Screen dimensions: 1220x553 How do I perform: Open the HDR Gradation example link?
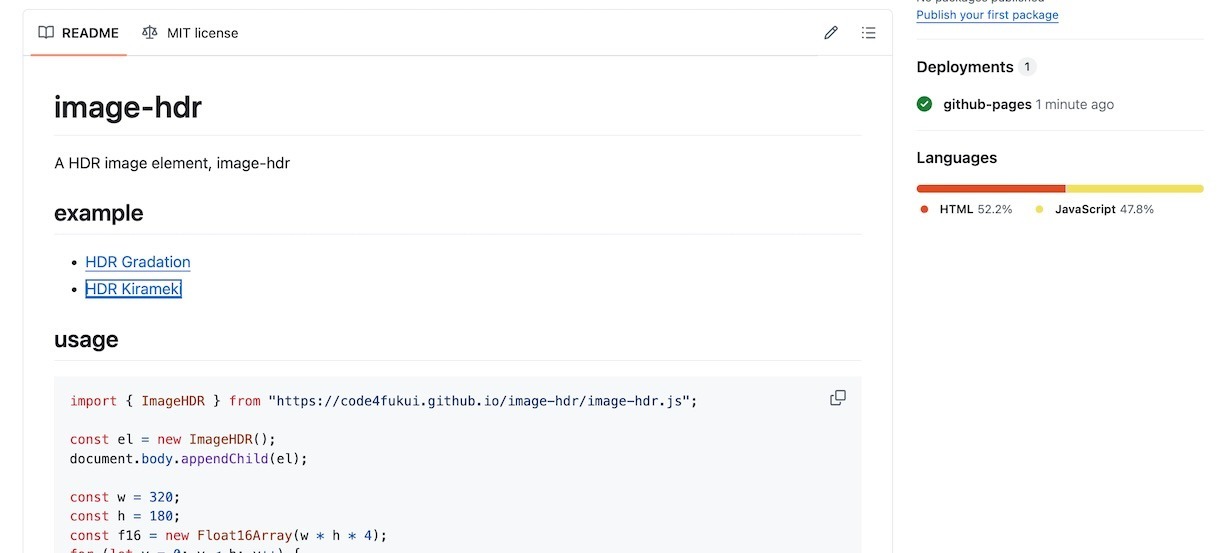pyautogui.click(x=138, y=262)
